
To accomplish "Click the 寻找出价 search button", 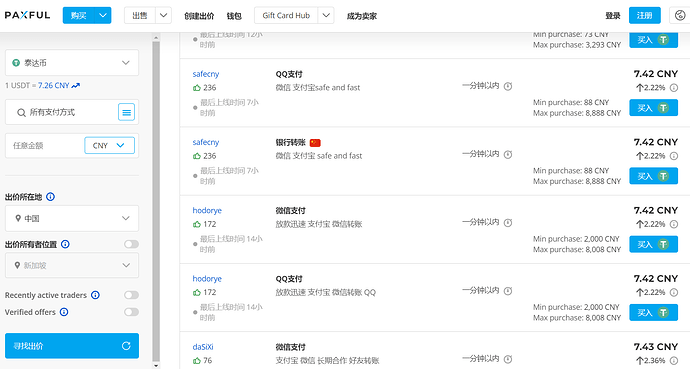I will [x=72, y=346].
